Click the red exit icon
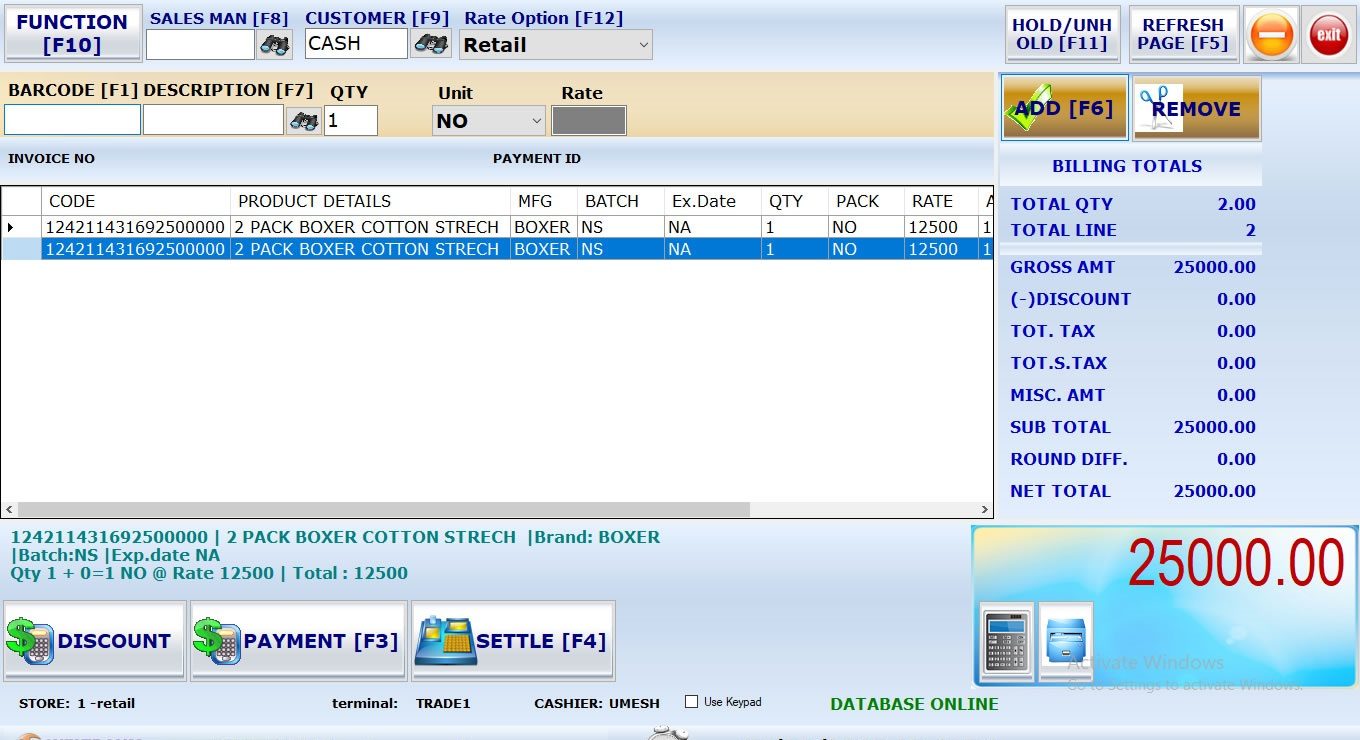The image size is (1360, 740). click(x=1328, y=35)
